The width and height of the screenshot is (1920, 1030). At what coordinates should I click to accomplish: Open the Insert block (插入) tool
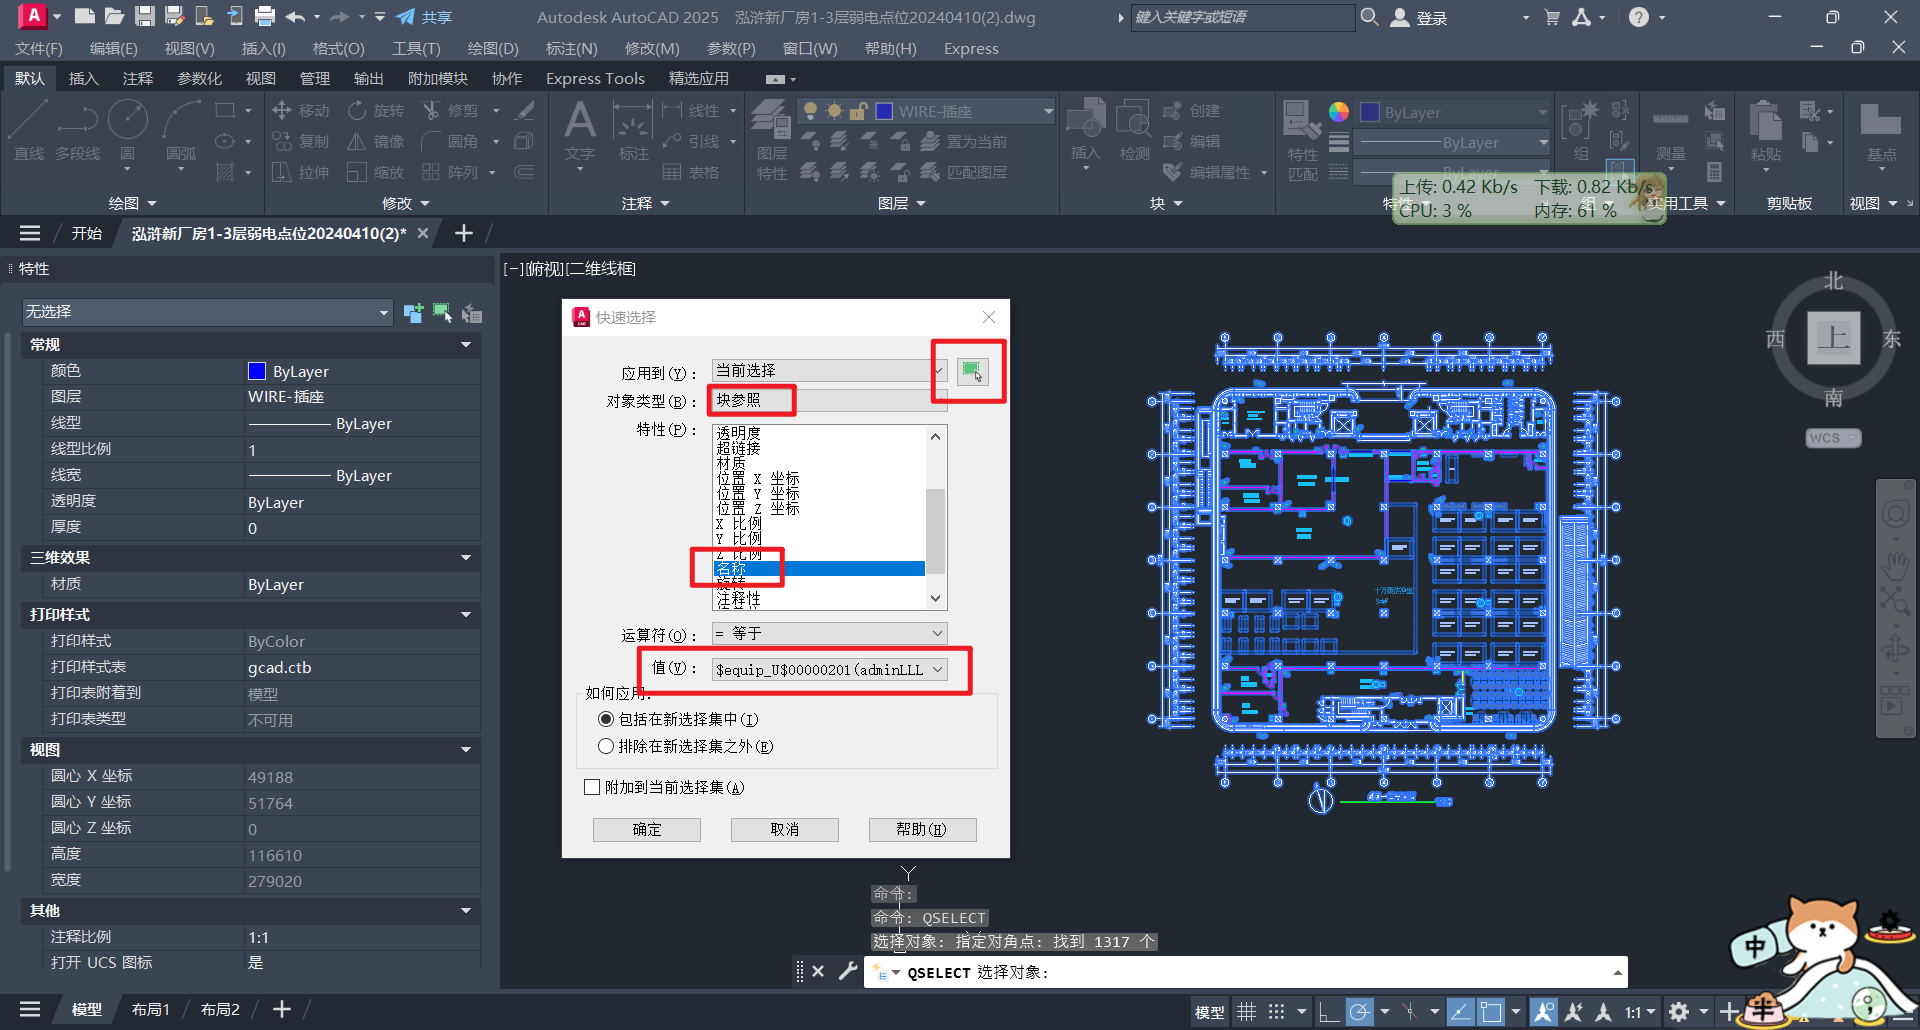click(x=1086, y=130)
